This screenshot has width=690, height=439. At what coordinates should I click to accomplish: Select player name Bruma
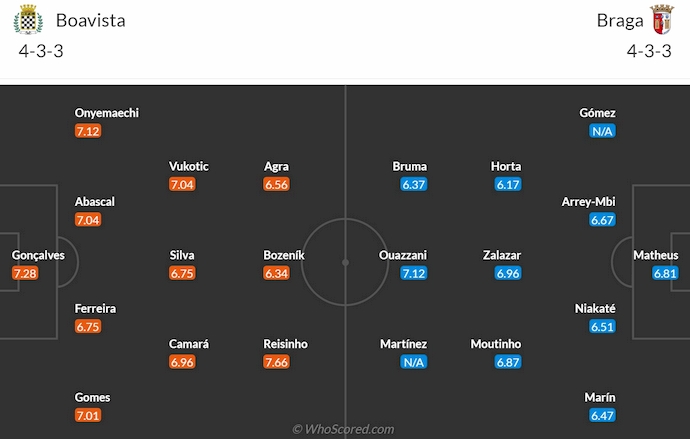click(x=410, y=166)
